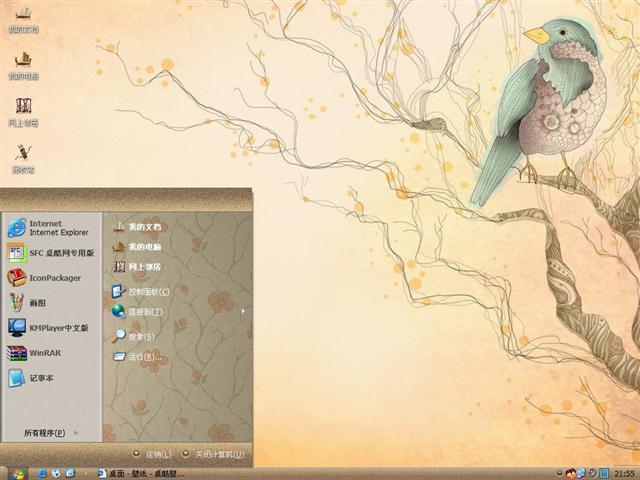Click the cartoon face tray icon
The image size is (640, 480).
click(x=571, y=473)
